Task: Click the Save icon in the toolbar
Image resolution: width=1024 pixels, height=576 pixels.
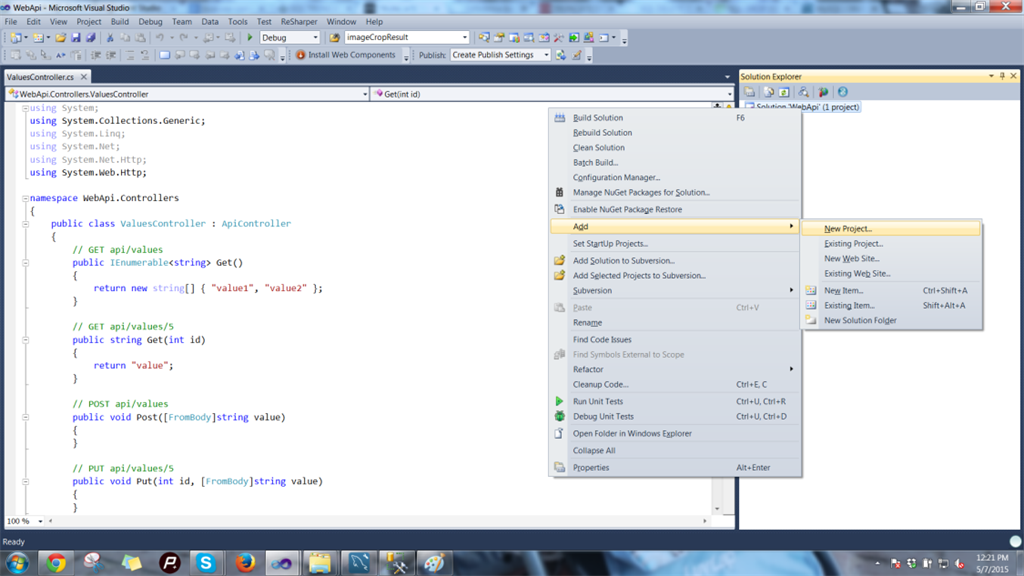Action: [76, 38]
